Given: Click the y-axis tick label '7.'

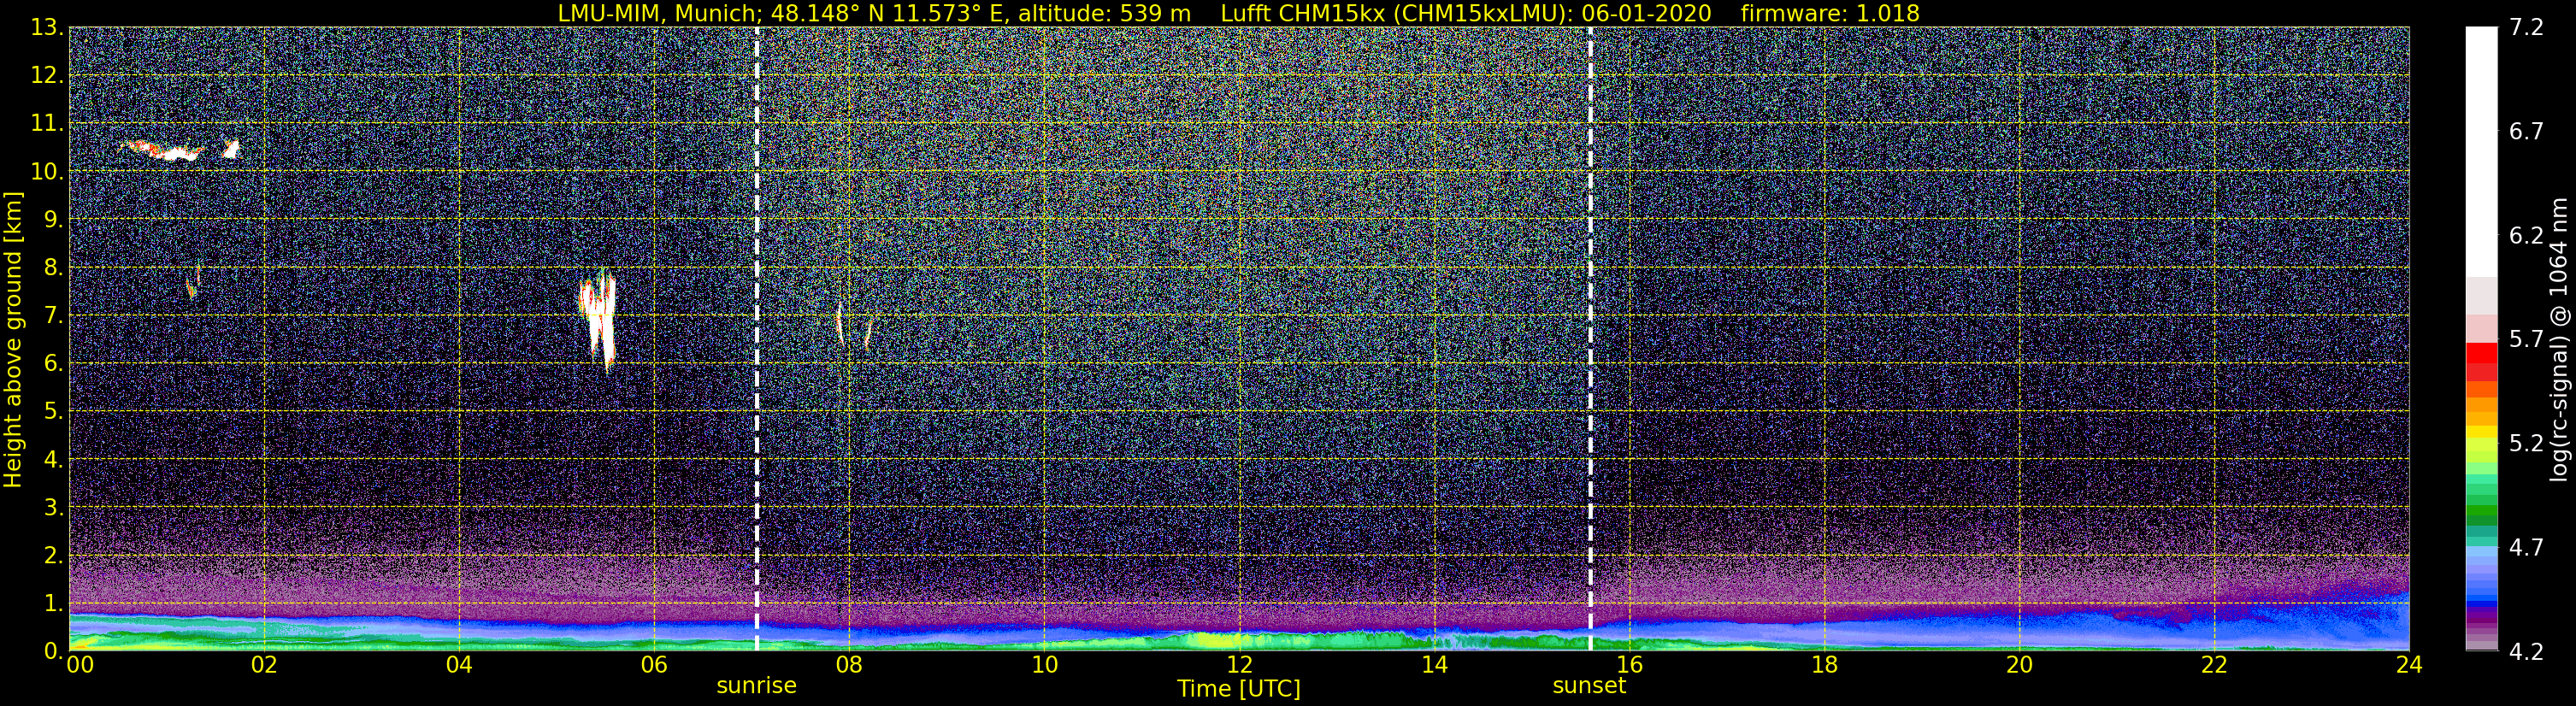Looking at the screenshot, I should pos(54,315).
